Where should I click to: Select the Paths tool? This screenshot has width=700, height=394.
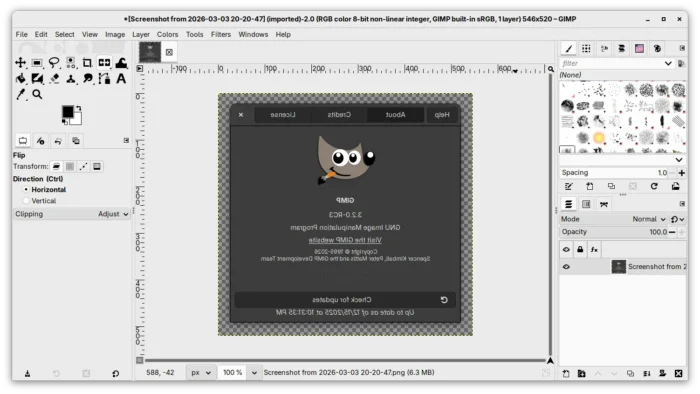(x=104, y=79)
